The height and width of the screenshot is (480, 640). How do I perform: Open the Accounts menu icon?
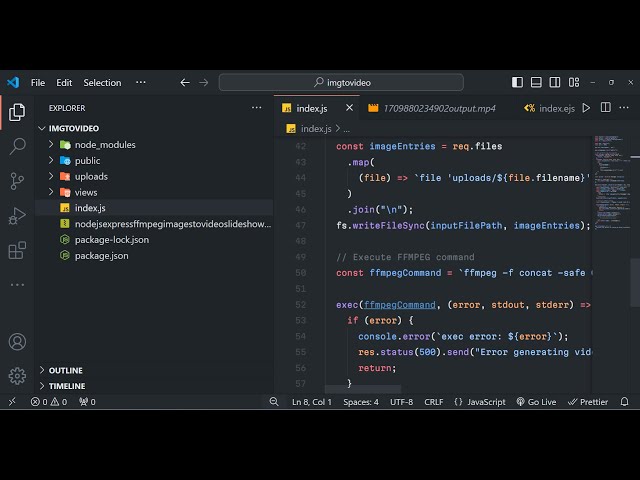point(17,342)
